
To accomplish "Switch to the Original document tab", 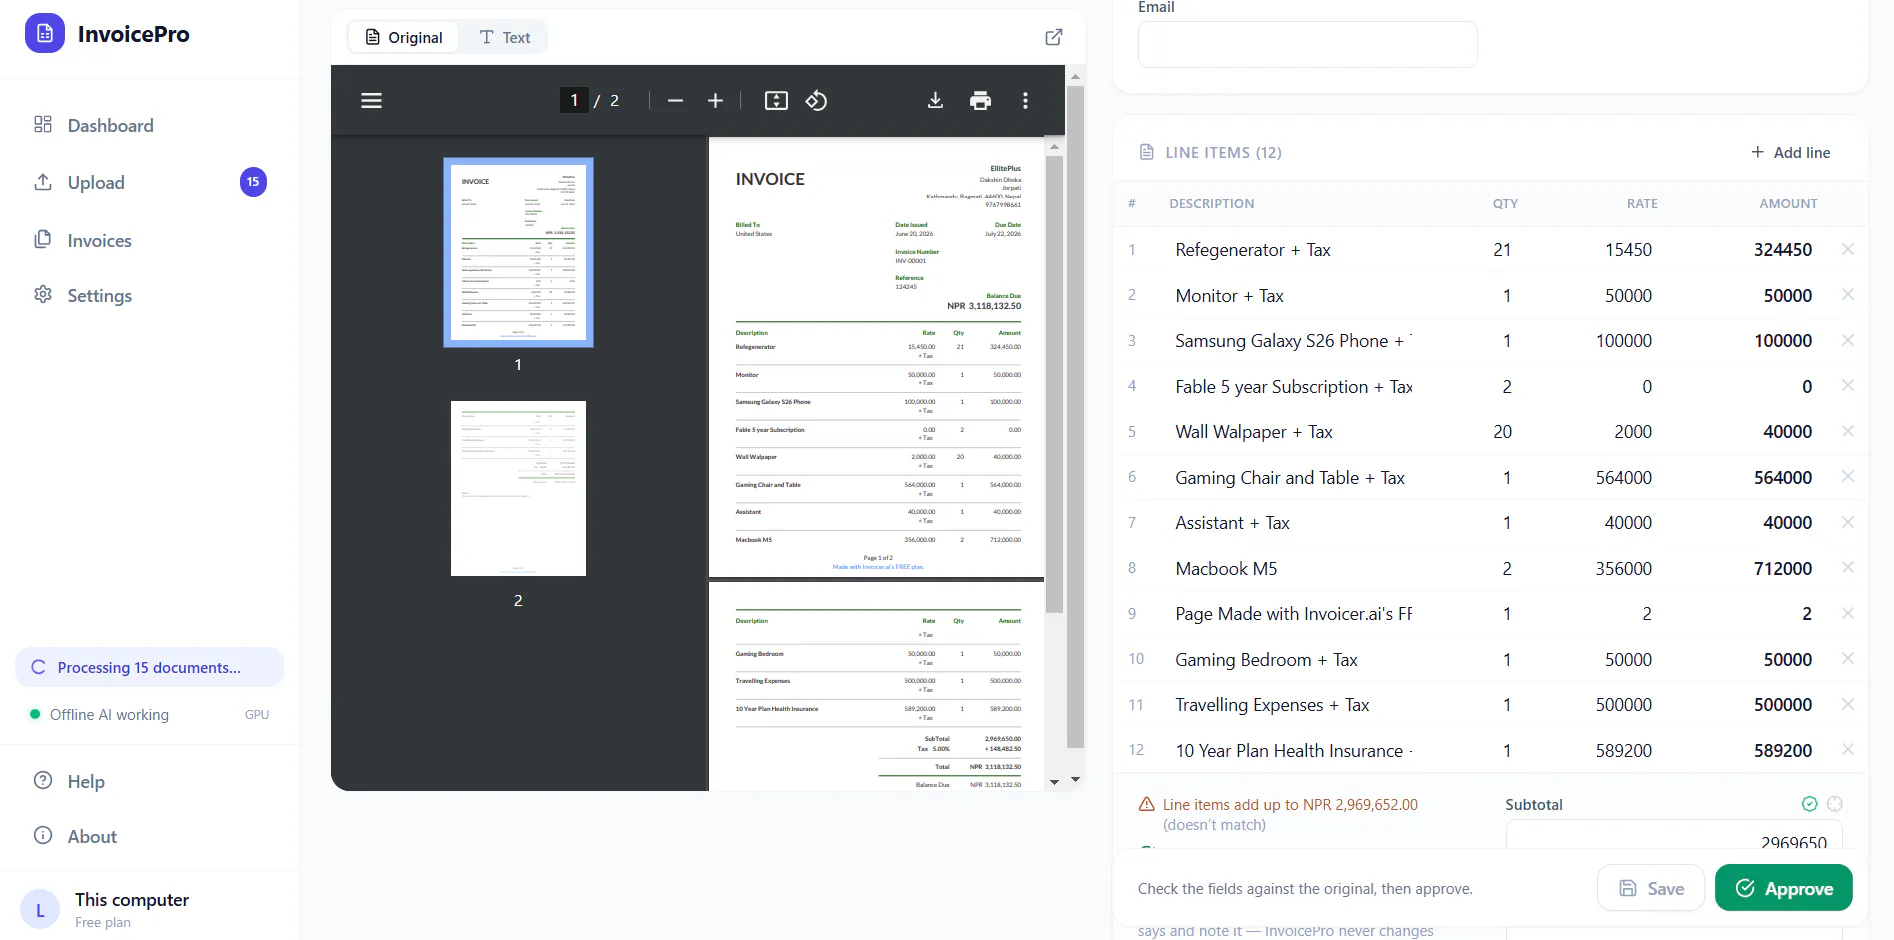I will (403, 38).
